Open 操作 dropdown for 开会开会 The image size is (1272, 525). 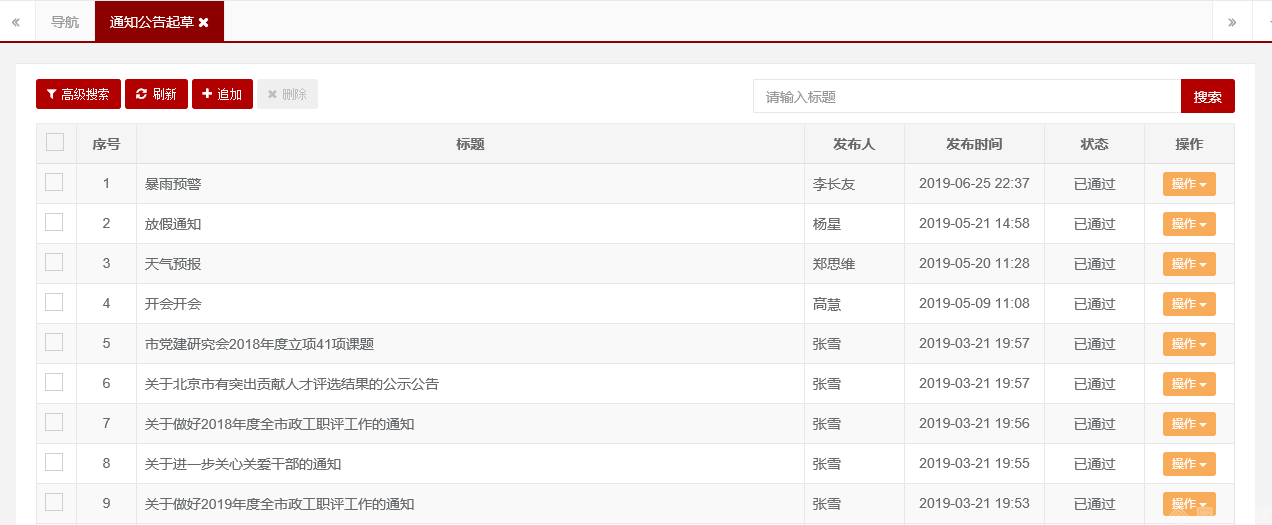[1189, 304]
